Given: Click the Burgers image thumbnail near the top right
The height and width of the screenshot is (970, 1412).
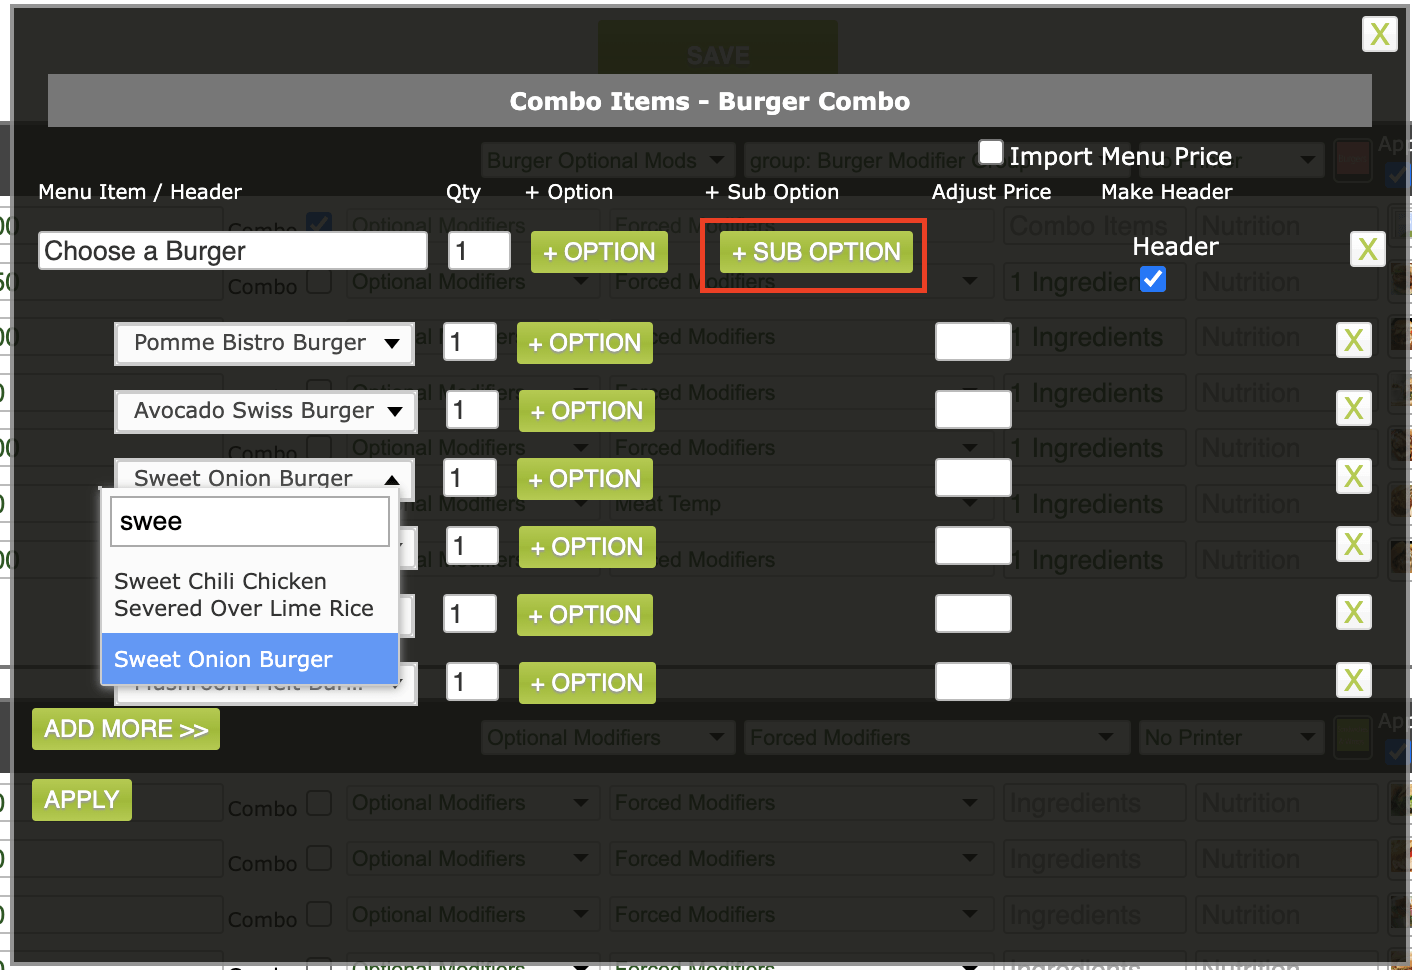Looking at the screenshot, I should tap(1353, 160).
